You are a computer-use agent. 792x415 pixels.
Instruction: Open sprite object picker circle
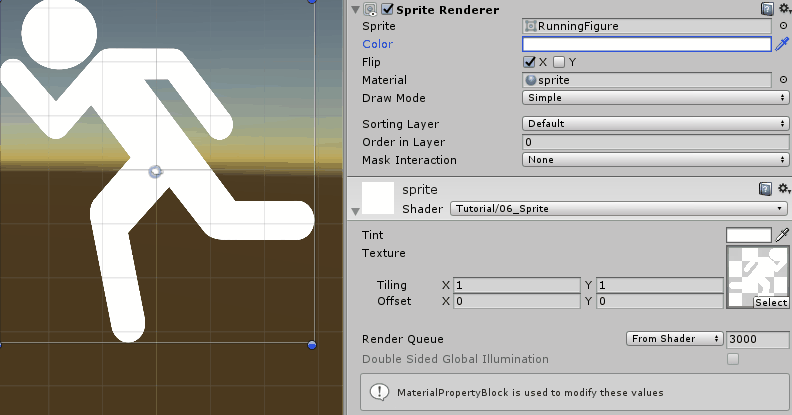pos(783,26)
